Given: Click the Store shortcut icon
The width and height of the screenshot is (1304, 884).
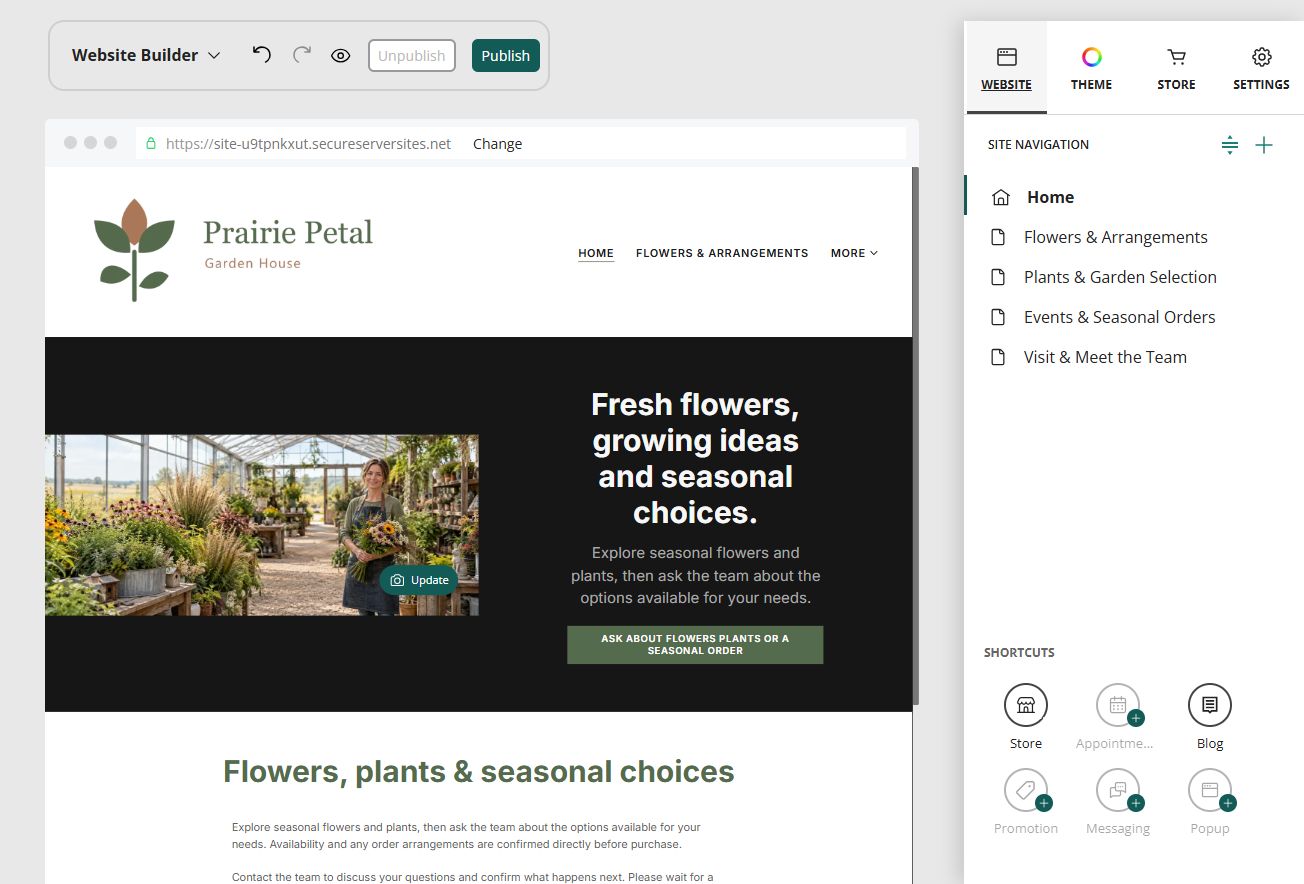Looking at the screenshot, I should pyautogui.click(x=1026, y=705).
